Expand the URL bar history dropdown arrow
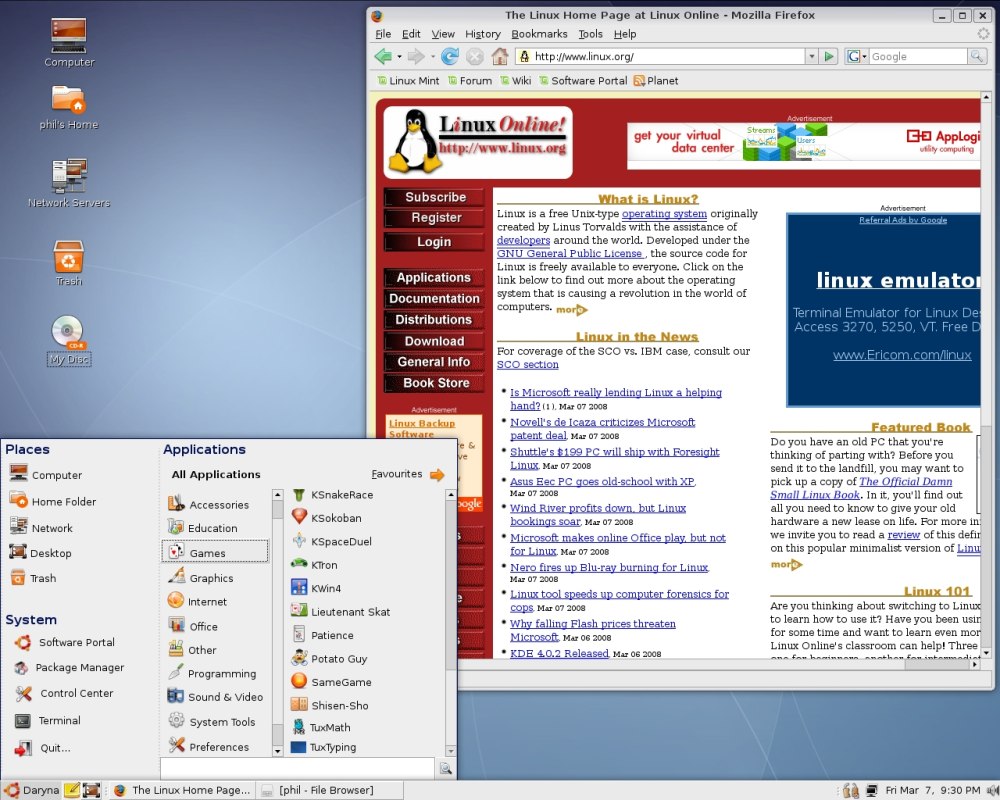This screenshot has width=1000, height=800. click(811, 57)
